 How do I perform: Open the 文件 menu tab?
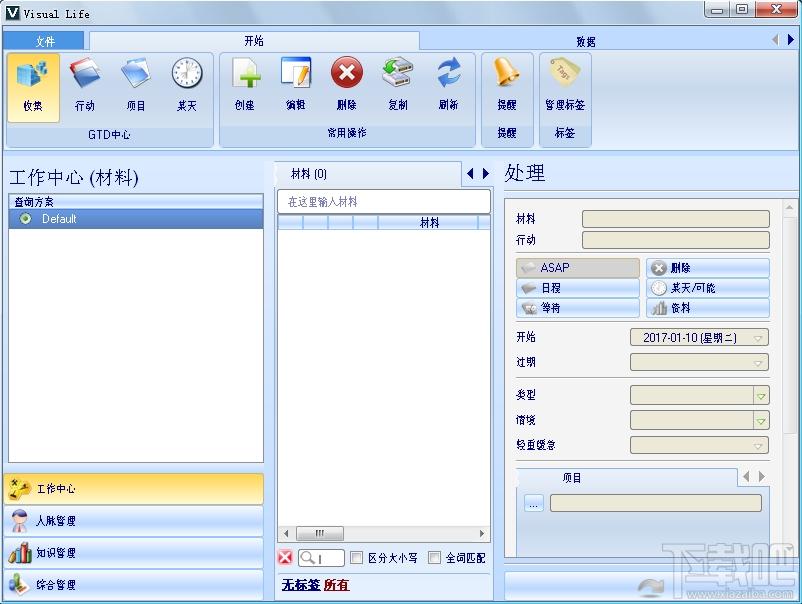[x=45, y=41]
